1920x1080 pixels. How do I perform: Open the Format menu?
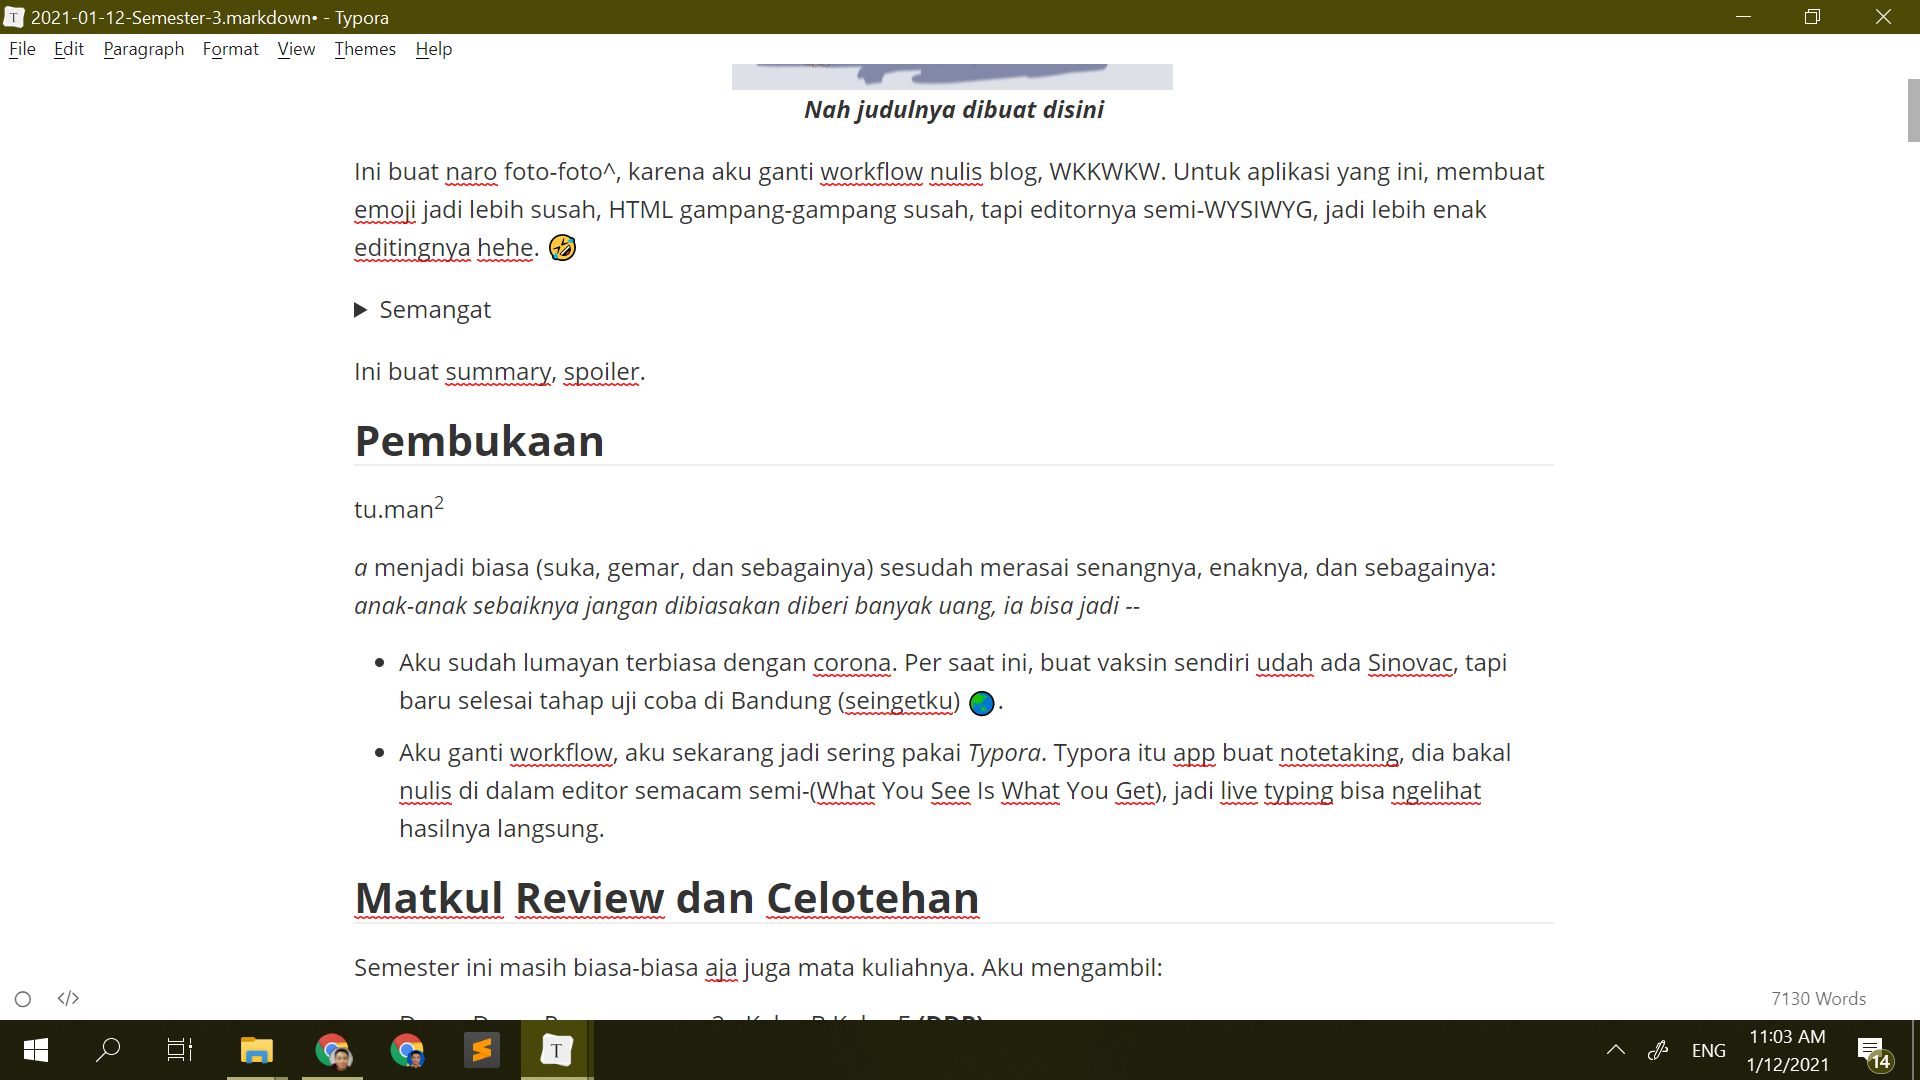230,49
